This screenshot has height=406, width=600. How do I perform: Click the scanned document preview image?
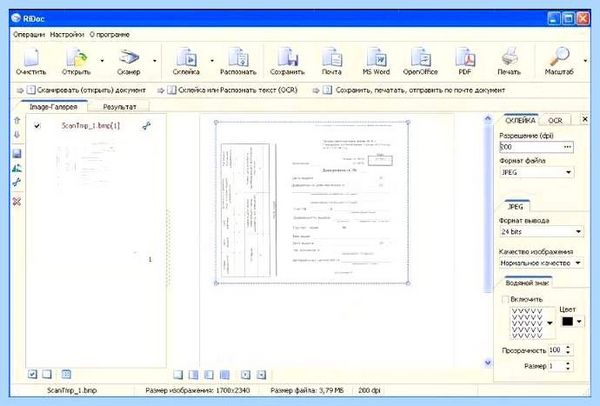(312, 203)
